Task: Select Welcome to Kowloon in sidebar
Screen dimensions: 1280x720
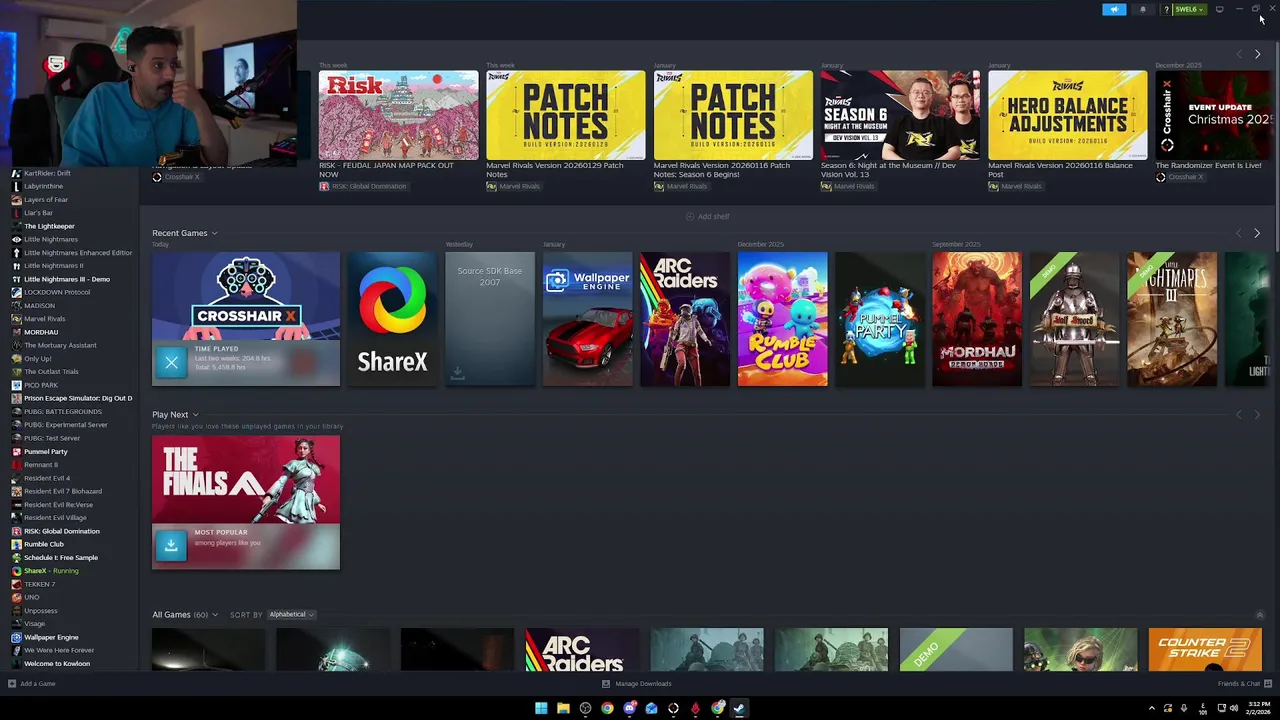Action: coord(56,663)
